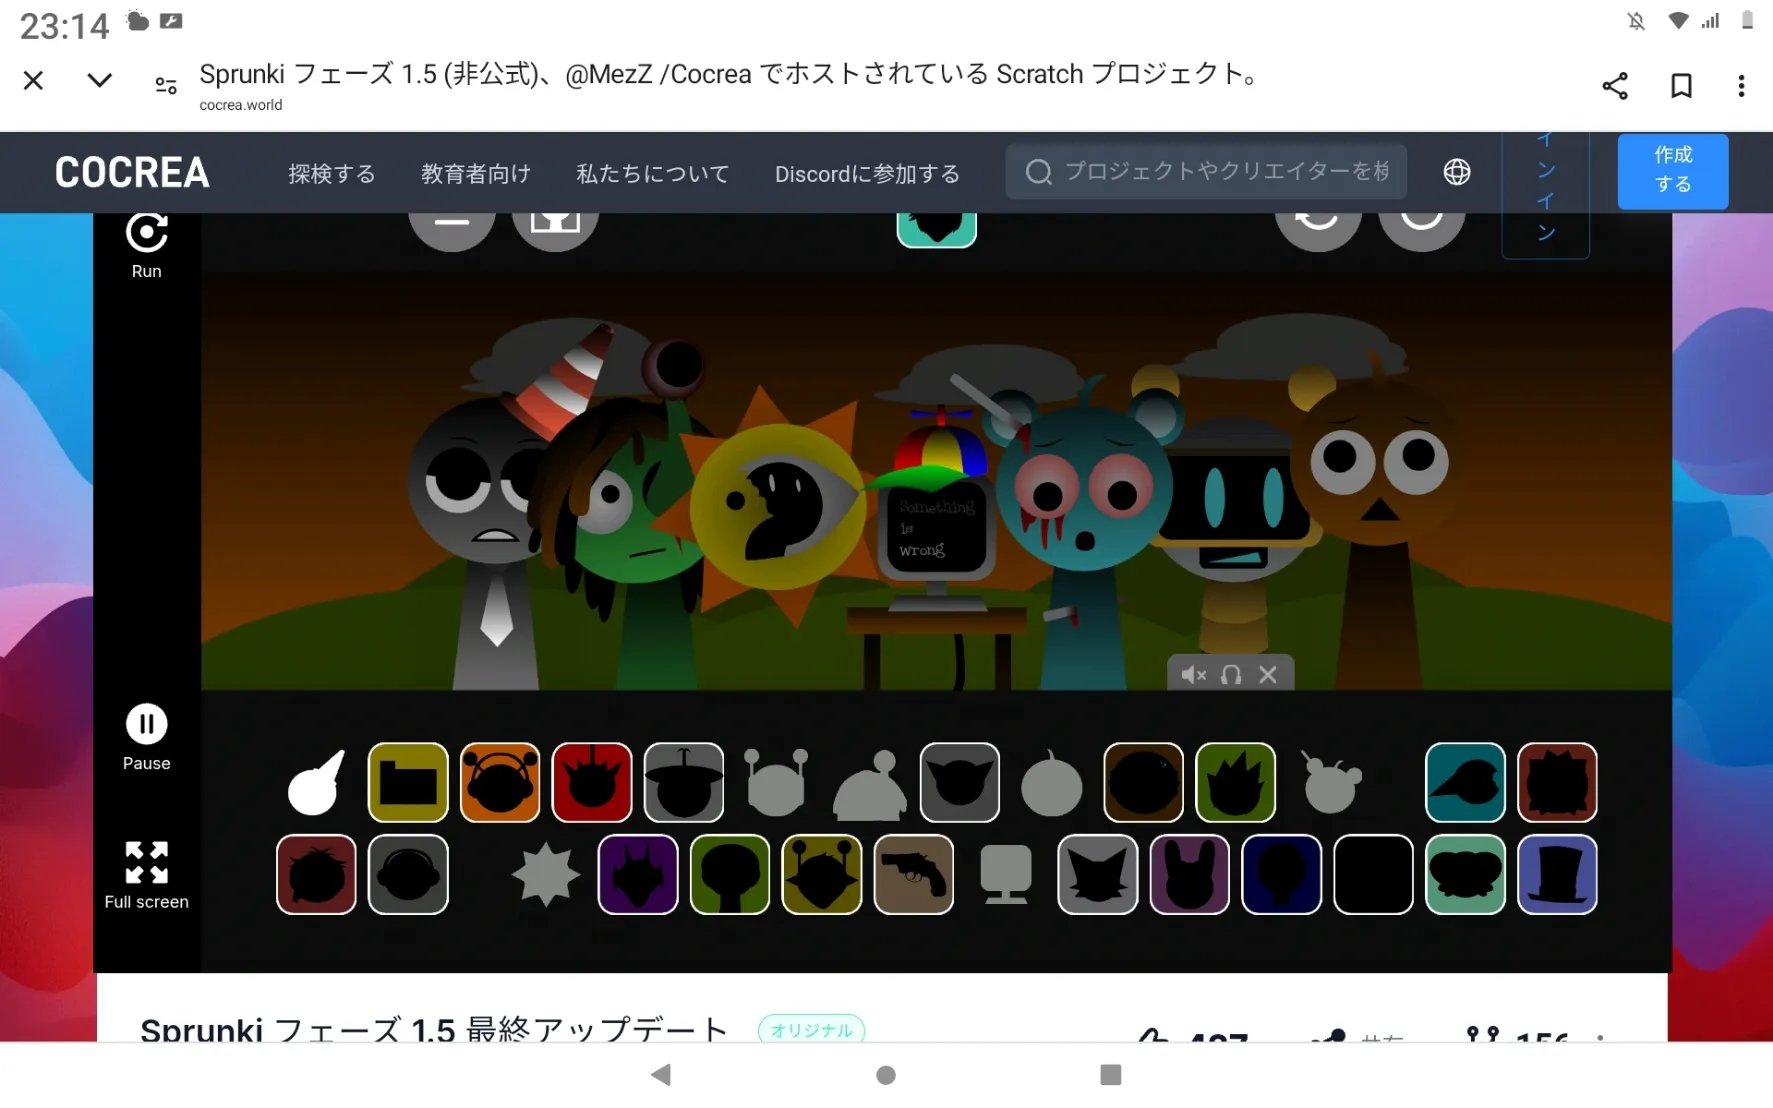Click the used gray mouse-ears character icon

tap(1331, 782)
